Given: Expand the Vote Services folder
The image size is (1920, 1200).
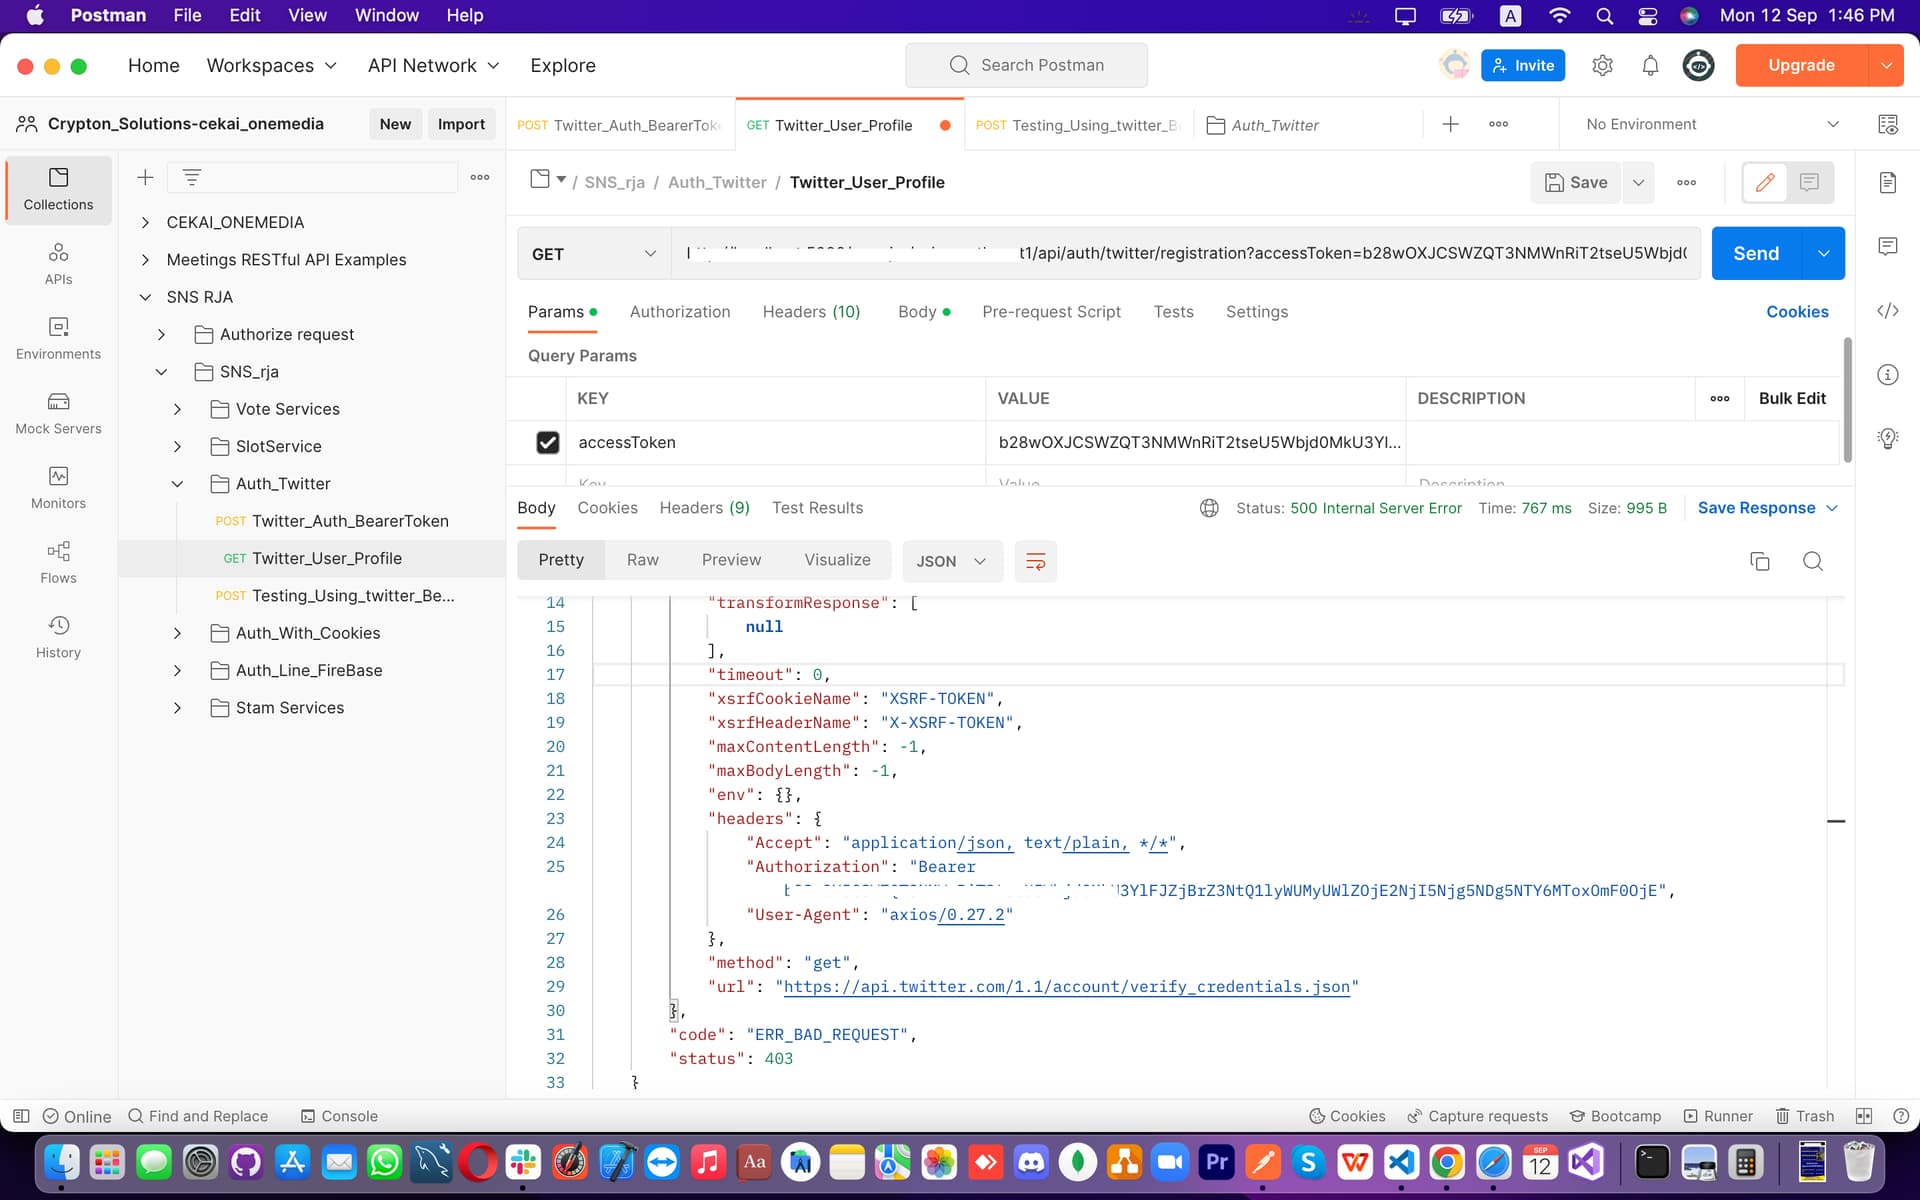Looking at the screenshot, I should [x=177, y=409].
